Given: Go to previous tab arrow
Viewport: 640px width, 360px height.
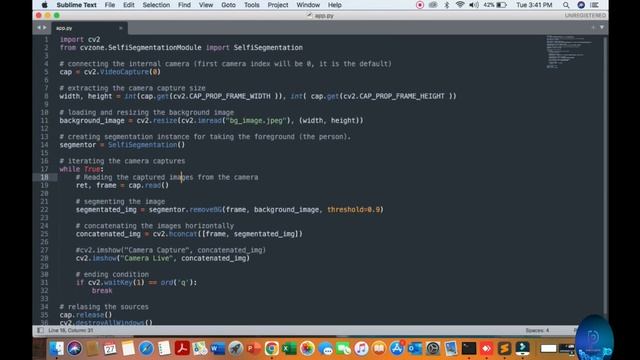Looking at the screenshot, I should coord(39,28).
